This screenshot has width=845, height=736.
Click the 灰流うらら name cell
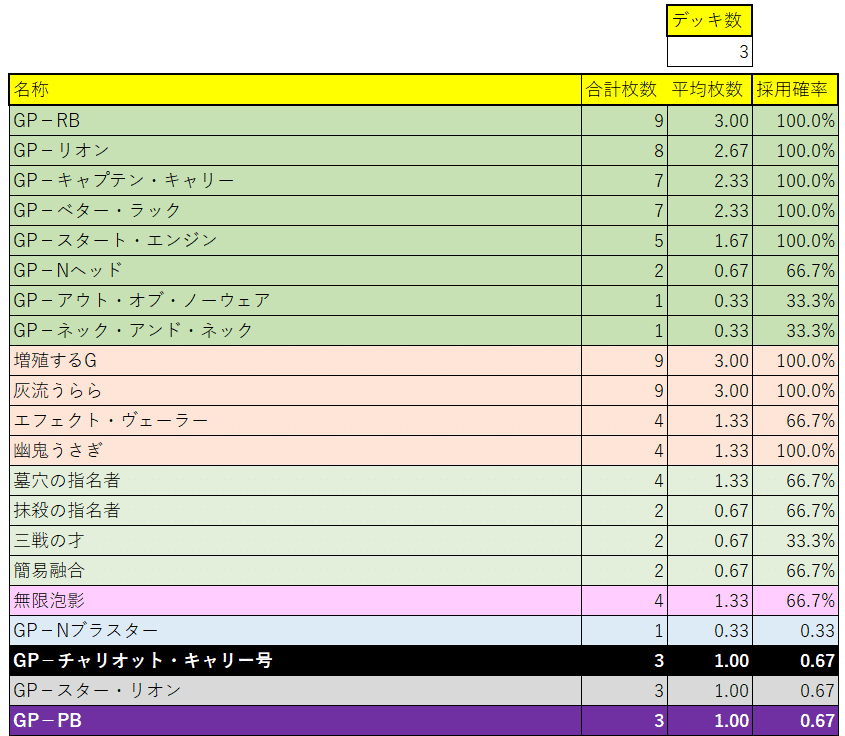point(295,391)
